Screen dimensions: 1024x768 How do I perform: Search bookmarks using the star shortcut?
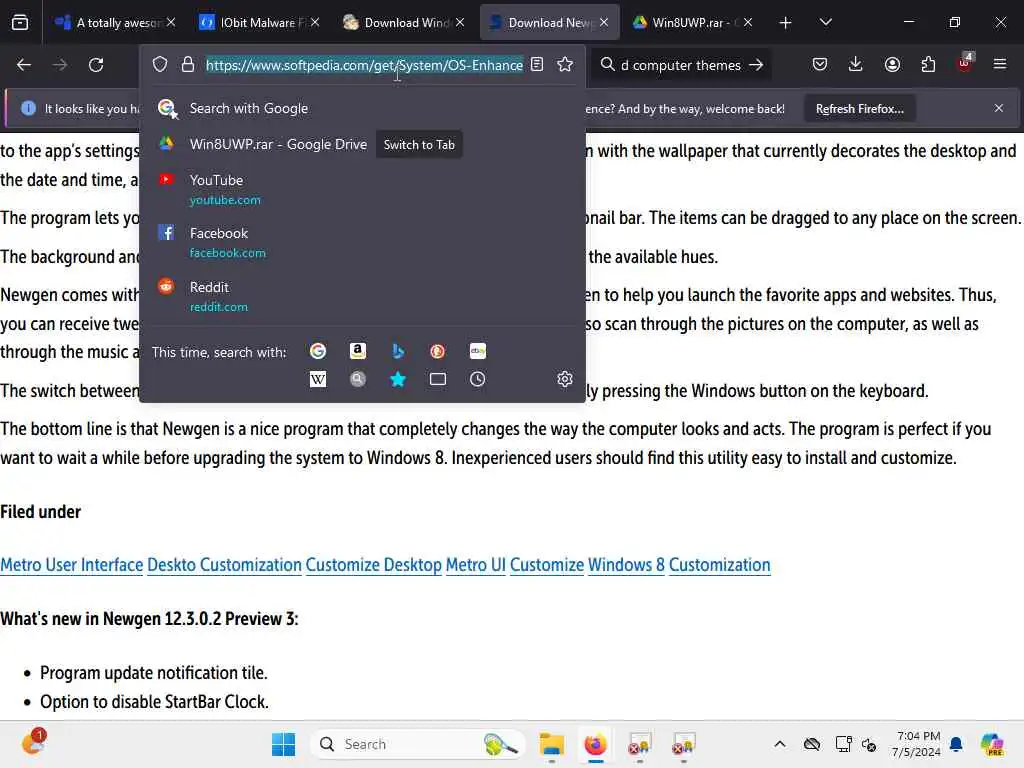pyautogui.click(x=398, y=379)
